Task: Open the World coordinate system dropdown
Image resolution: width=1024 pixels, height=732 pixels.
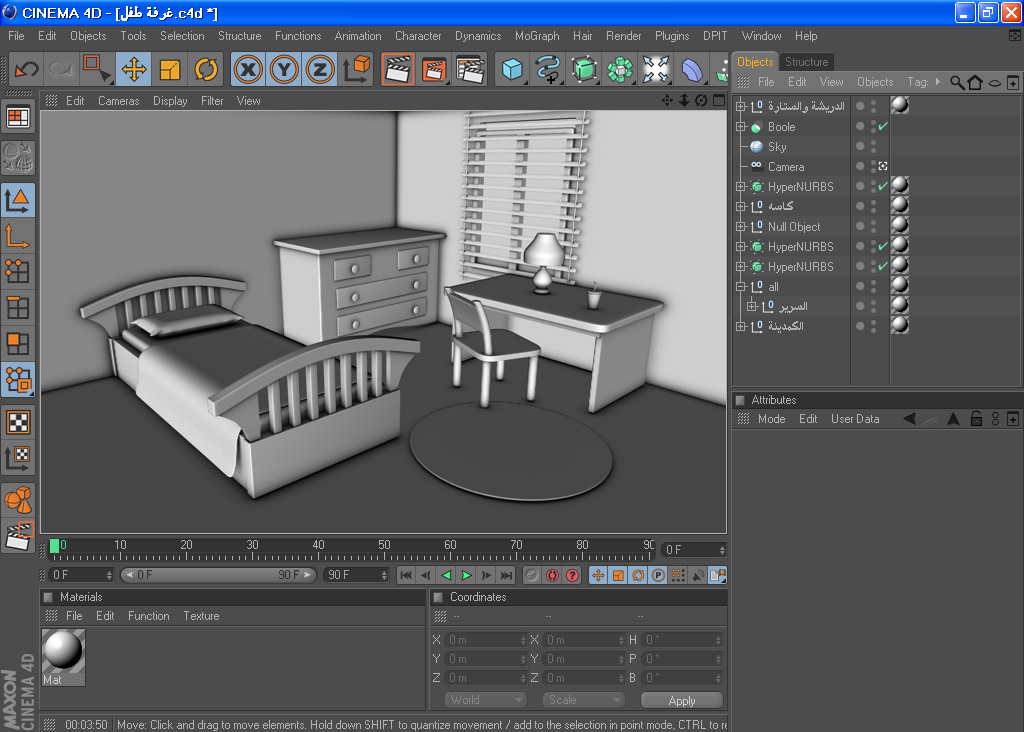Action: click(485, 700)
